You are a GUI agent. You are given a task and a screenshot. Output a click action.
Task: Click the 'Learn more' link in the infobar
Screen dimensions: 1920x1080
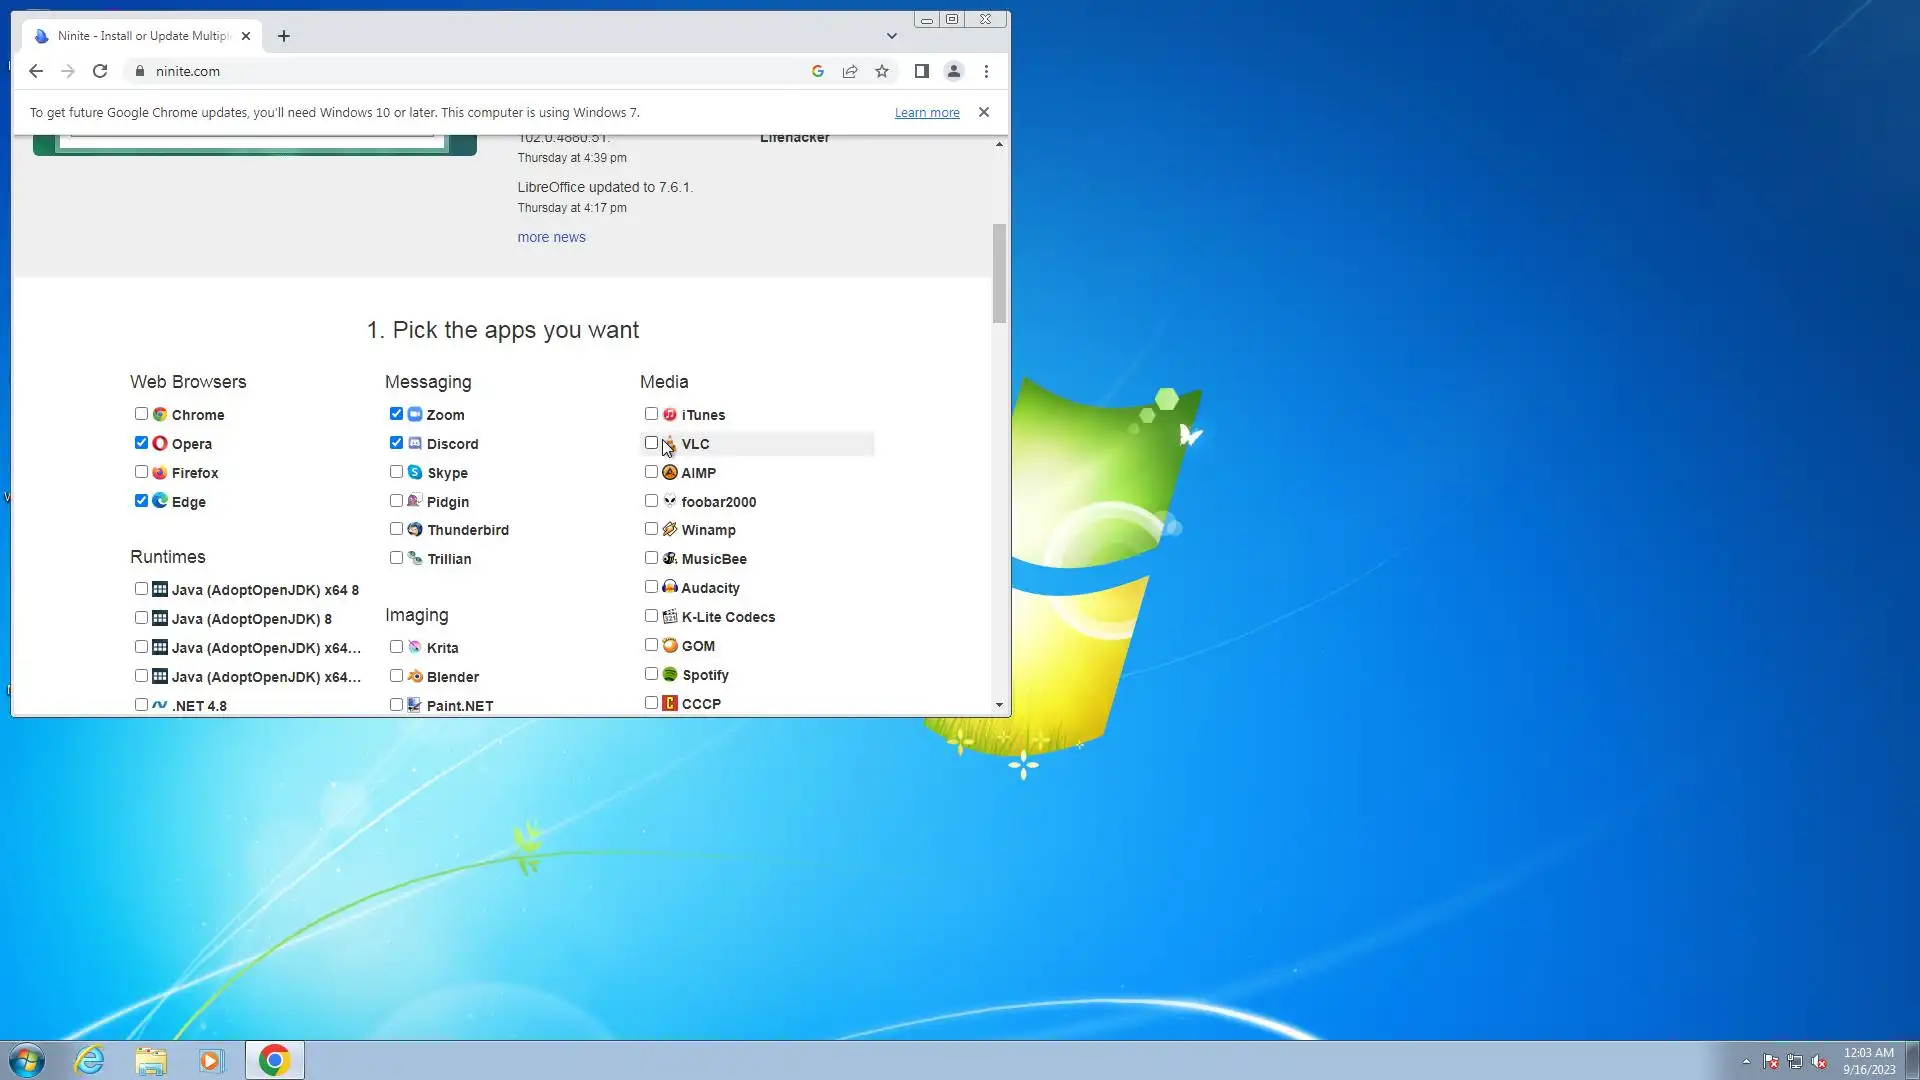pyautogui.click(x=926, y=113)
